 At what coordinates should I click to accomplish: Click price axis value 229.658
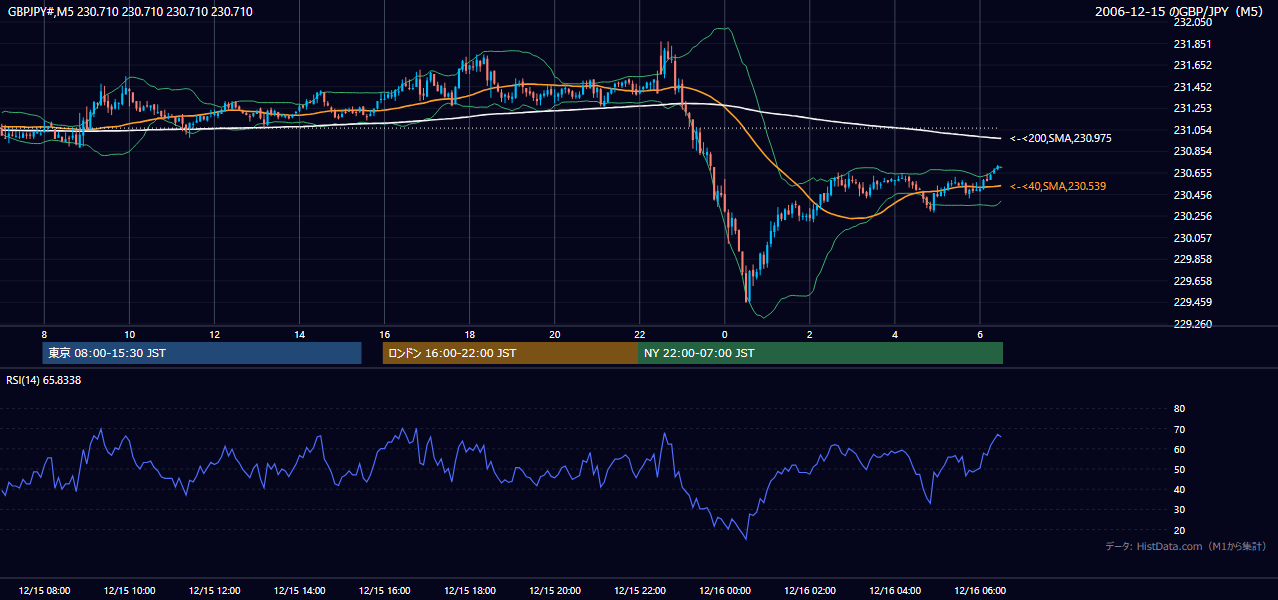pyautogui.click(x=1193, y=281)
